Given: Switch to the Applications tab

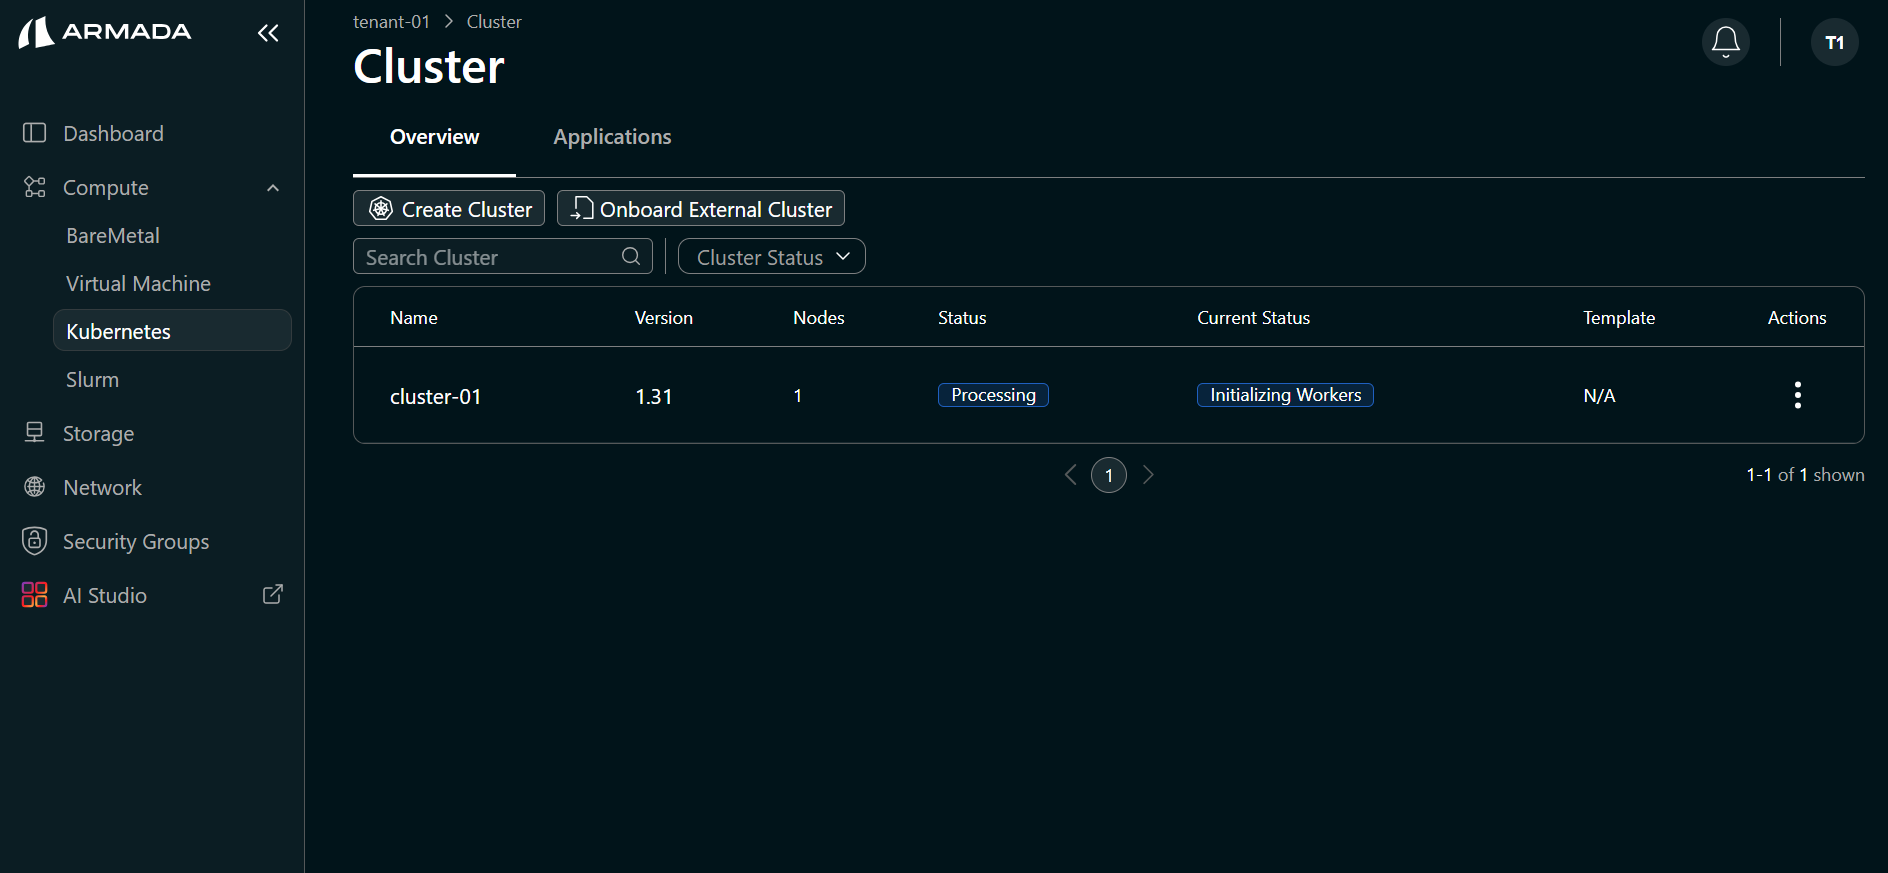Looking at the screenshot, I should pyautogui.click(x=612, y=137).
